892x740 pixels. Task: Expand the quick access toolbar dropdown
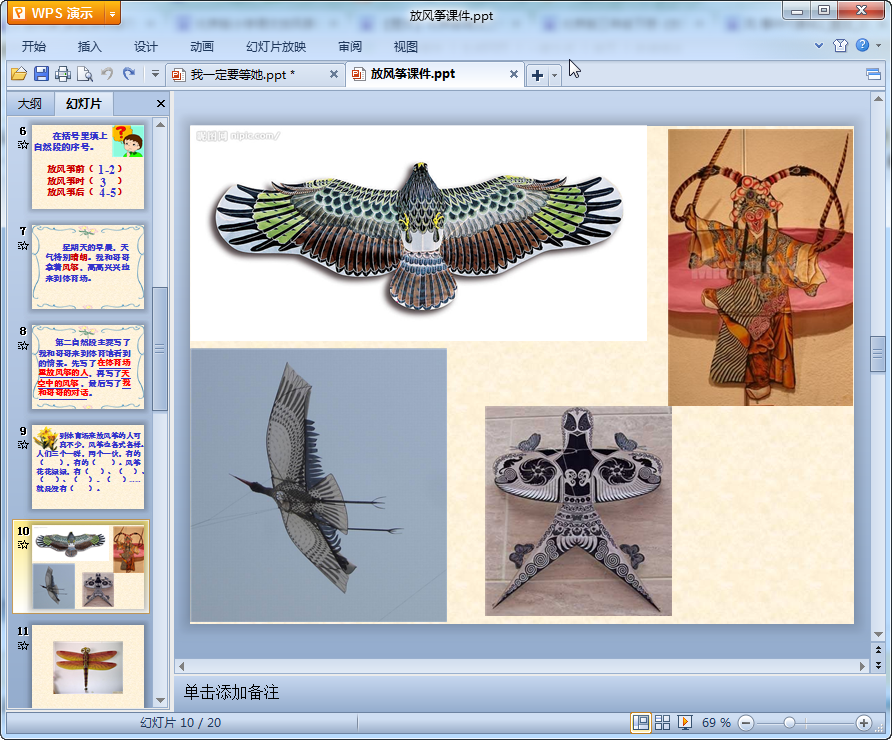tap(155, 74)
